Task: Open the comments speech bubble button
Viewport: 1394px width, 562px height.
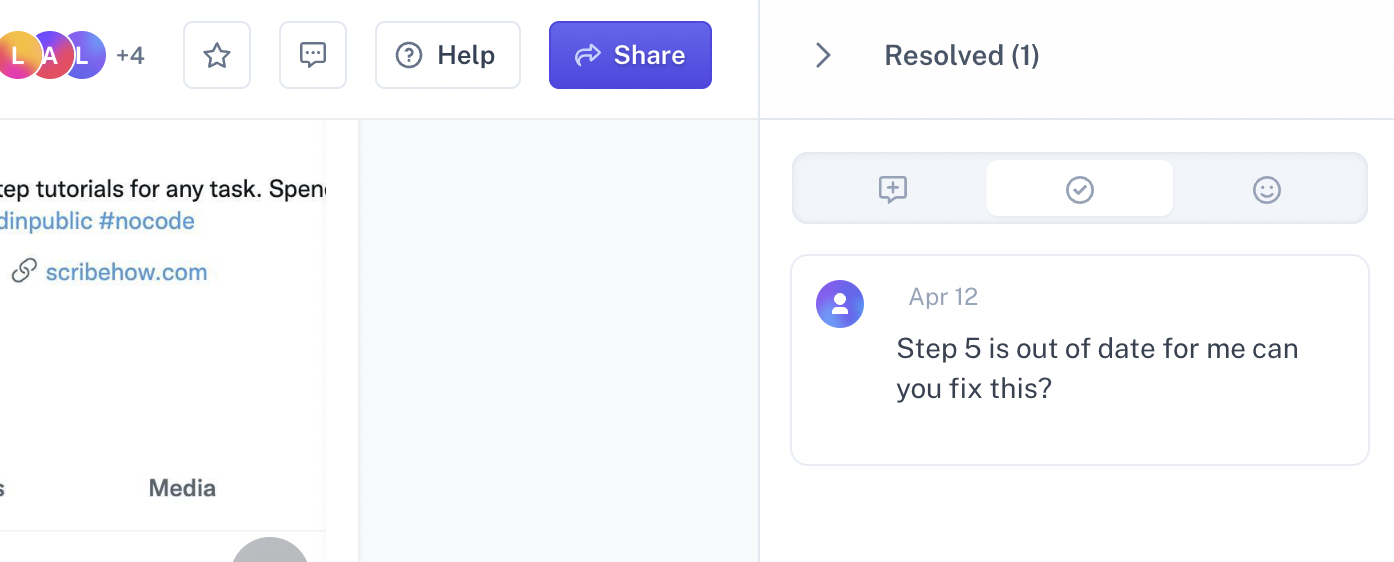Action: click(x=313, y=55)
